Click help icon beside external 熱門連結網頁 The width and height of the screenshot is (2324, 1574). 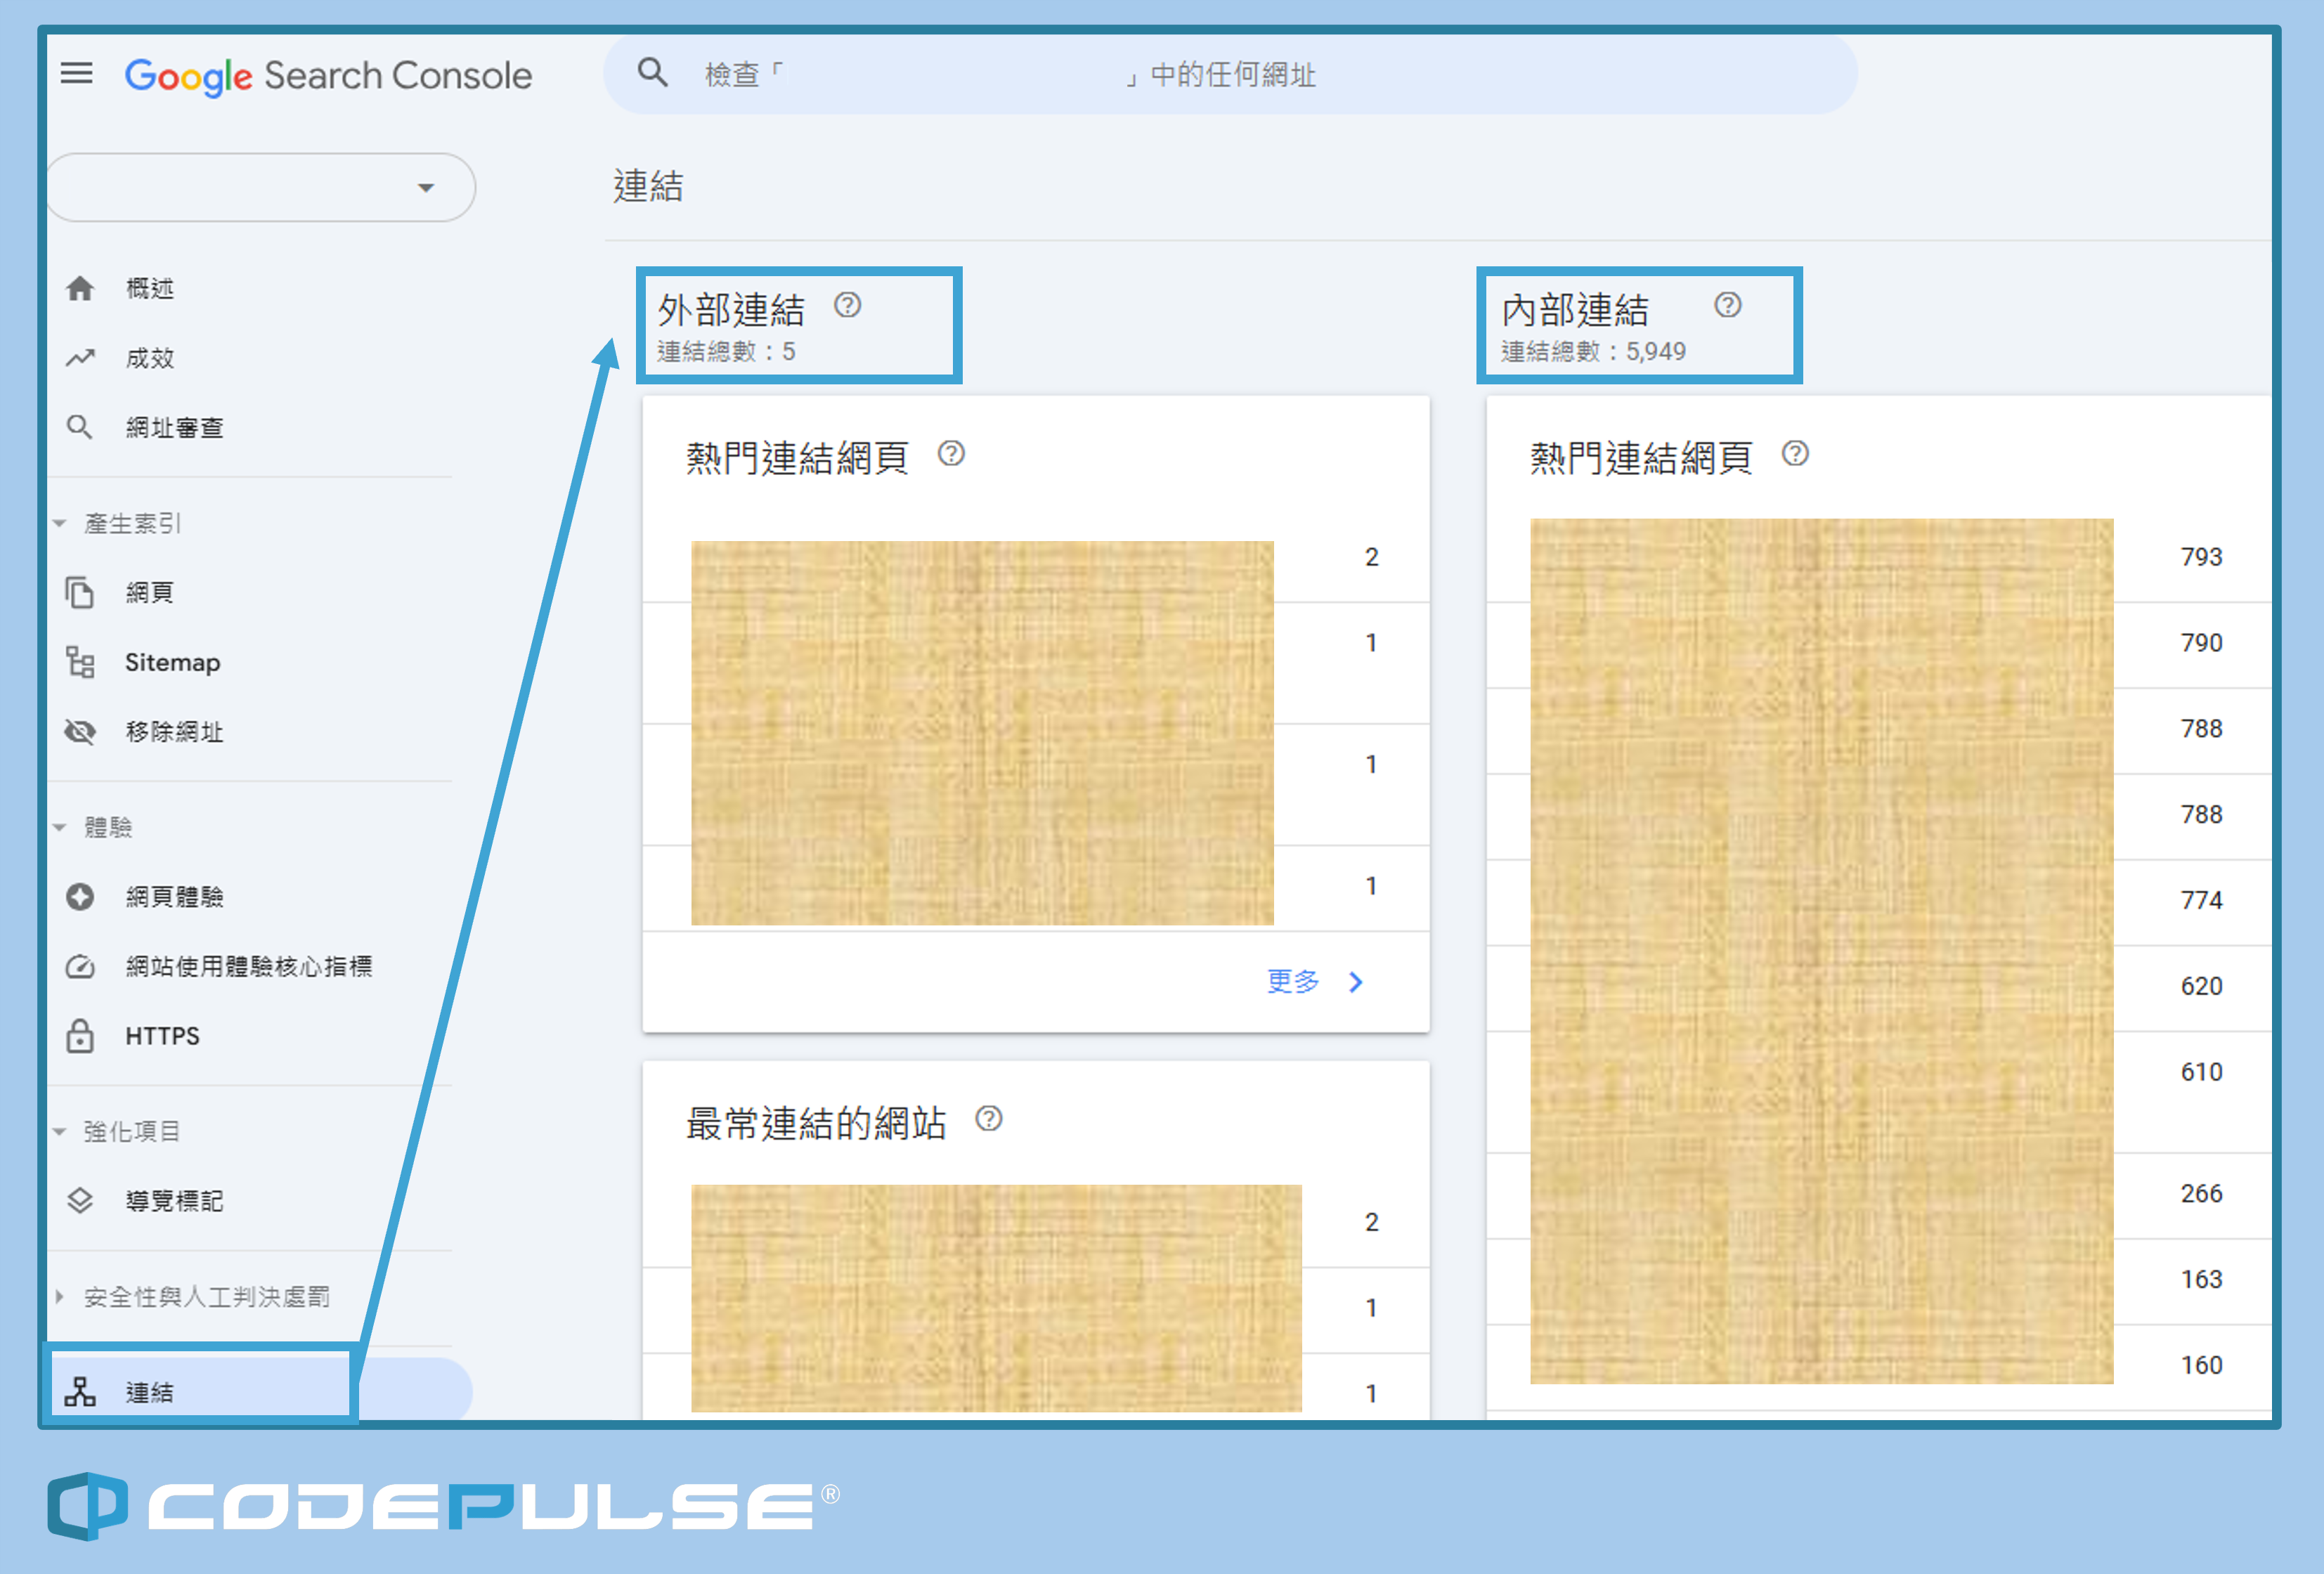[x=951, y=454]
